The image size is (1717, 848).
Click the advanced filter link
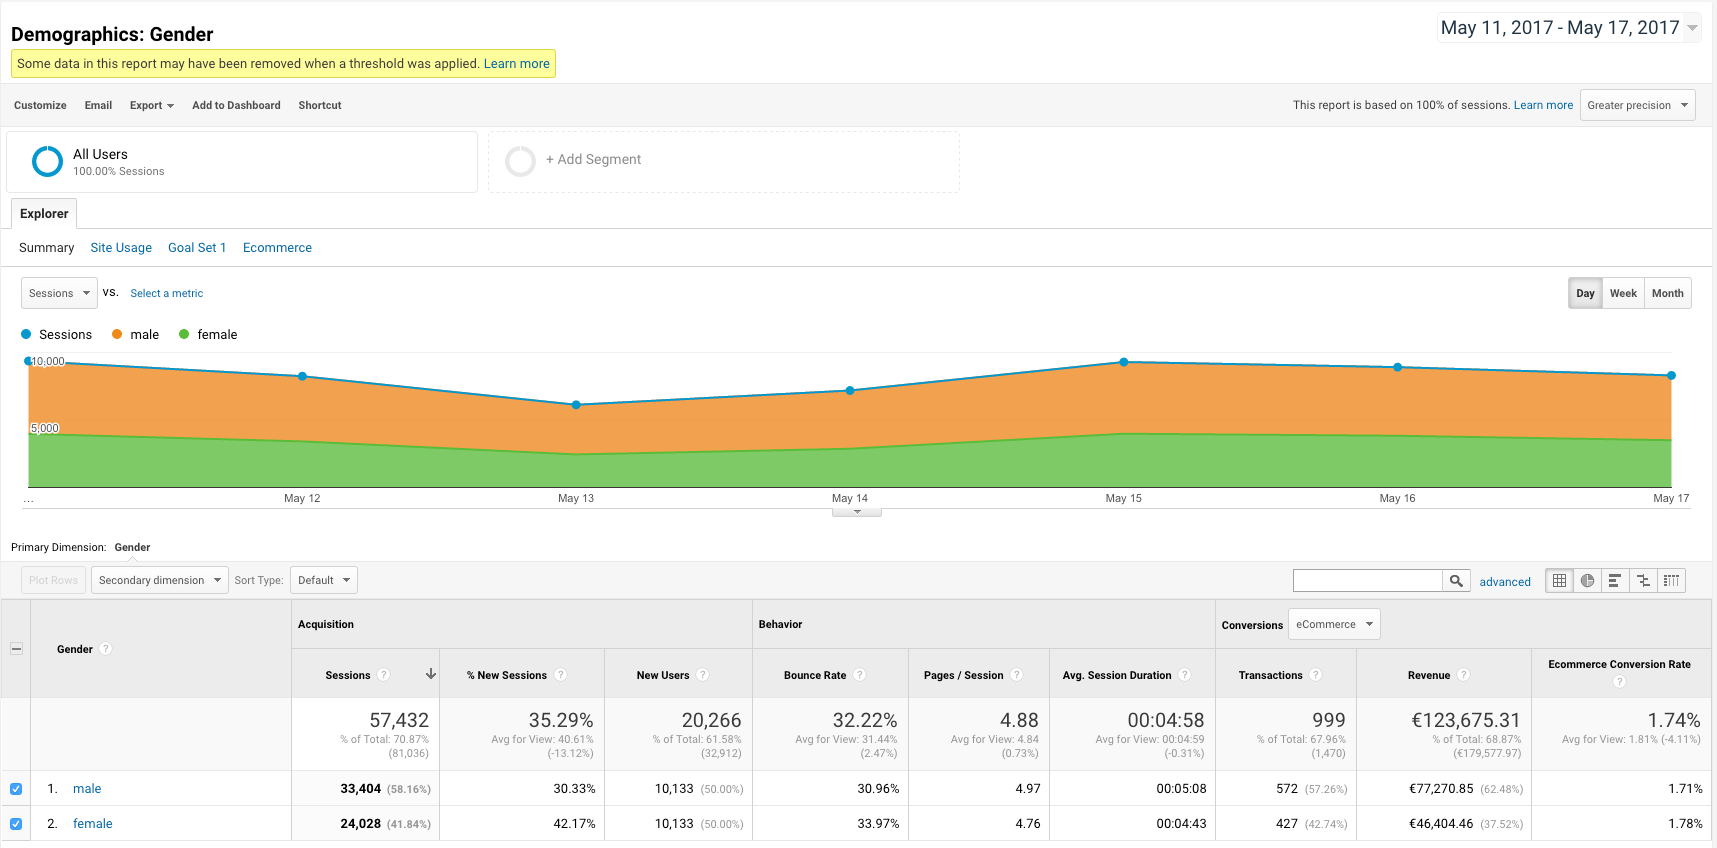tap(1505, 582)
